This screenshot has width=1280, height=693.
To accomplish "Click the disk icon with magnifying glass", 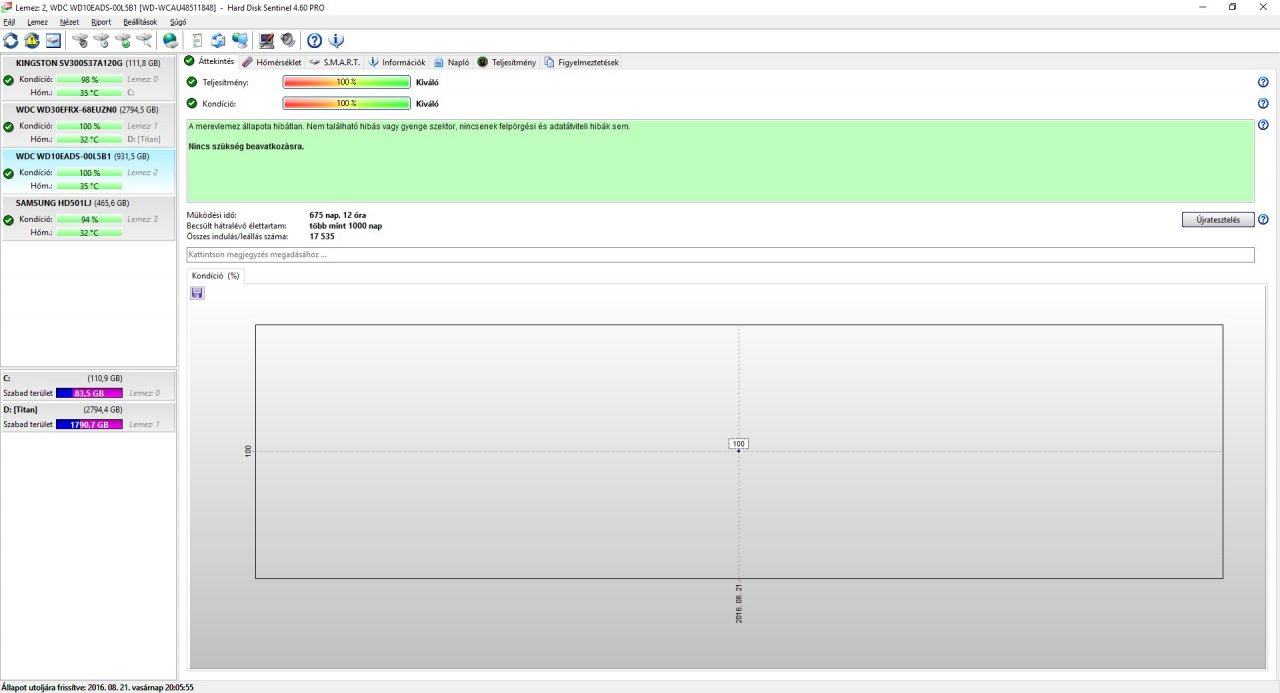I will coord(144,41).
